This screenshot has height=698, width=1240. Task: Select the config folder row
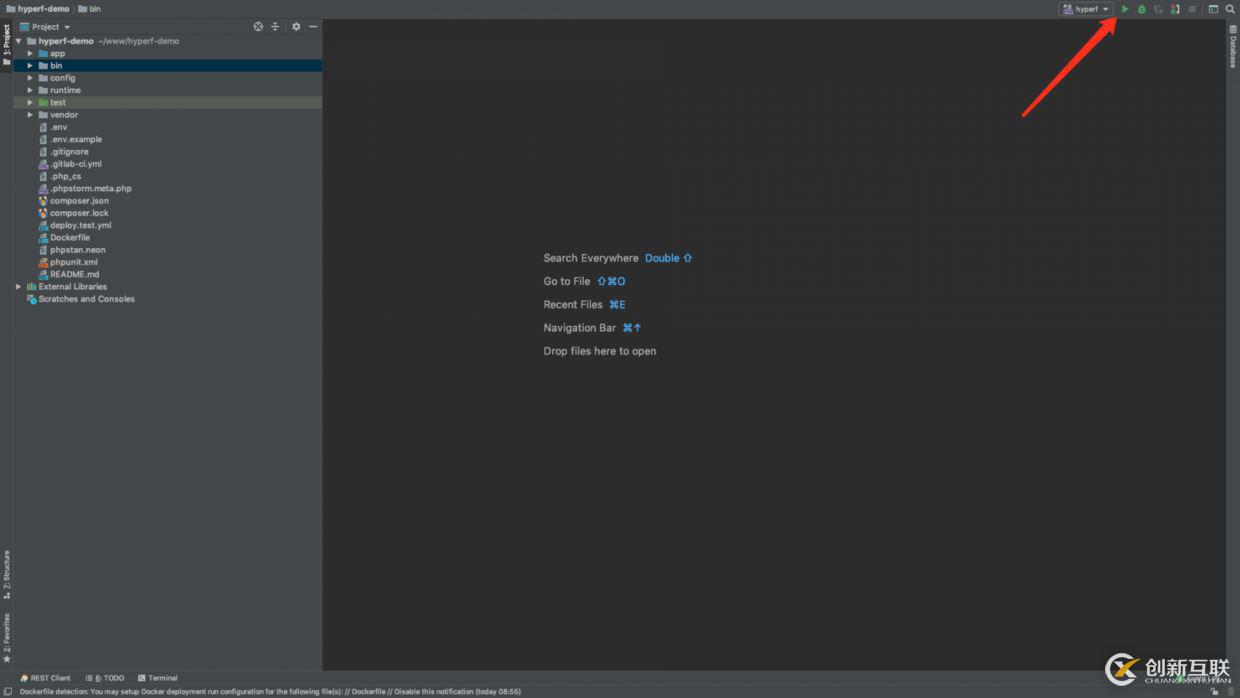tap(168, 78)
